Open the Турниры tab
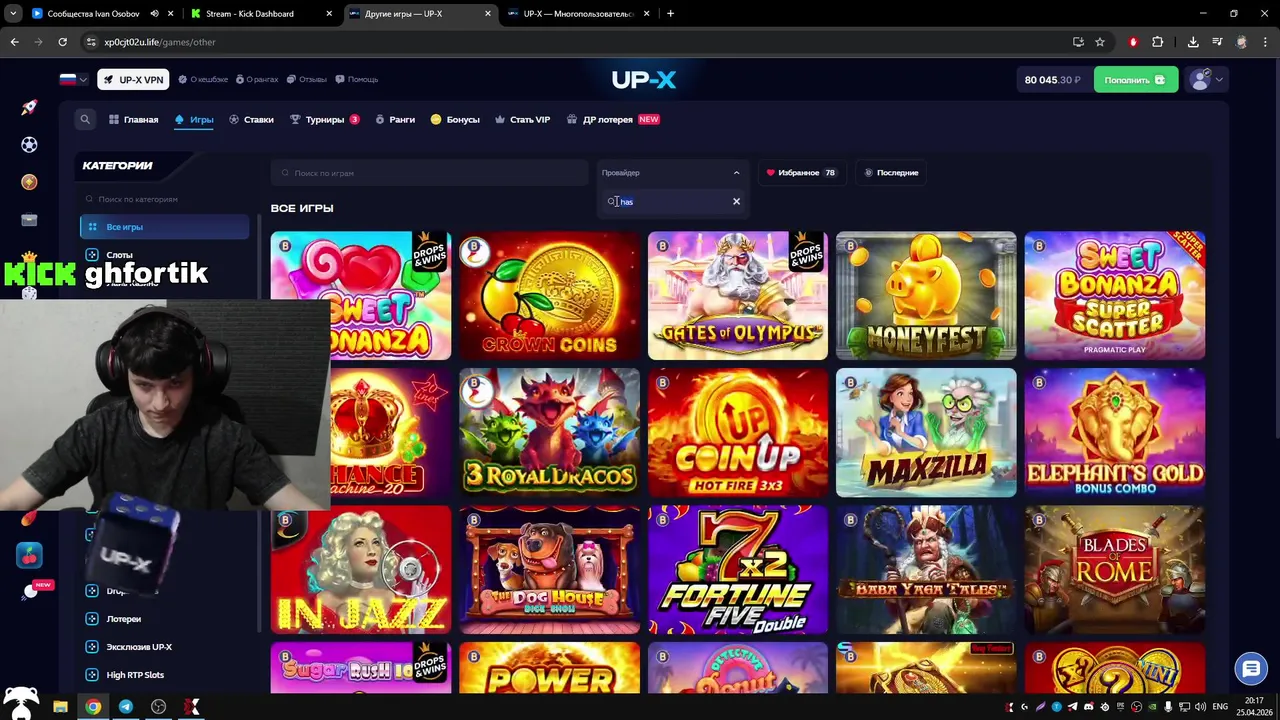The image size is (1280, 720). (324, 119)
